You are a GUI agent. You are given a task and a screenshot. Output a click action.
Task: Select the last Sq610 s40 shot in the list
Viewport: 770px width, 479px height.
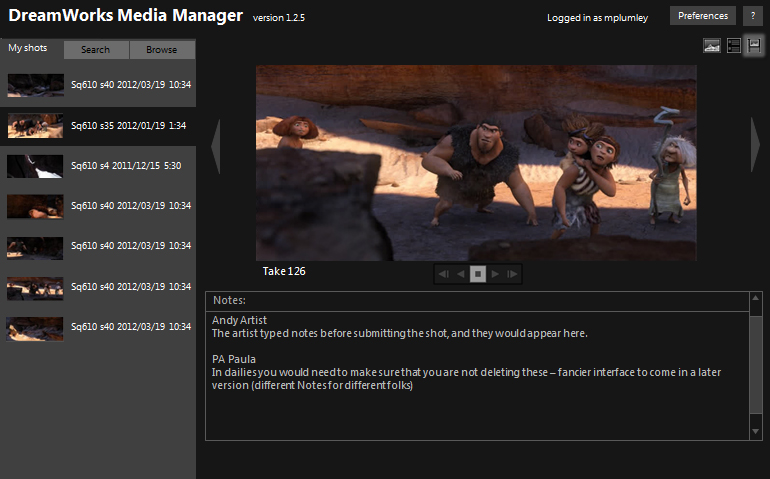tap(98, 327)
